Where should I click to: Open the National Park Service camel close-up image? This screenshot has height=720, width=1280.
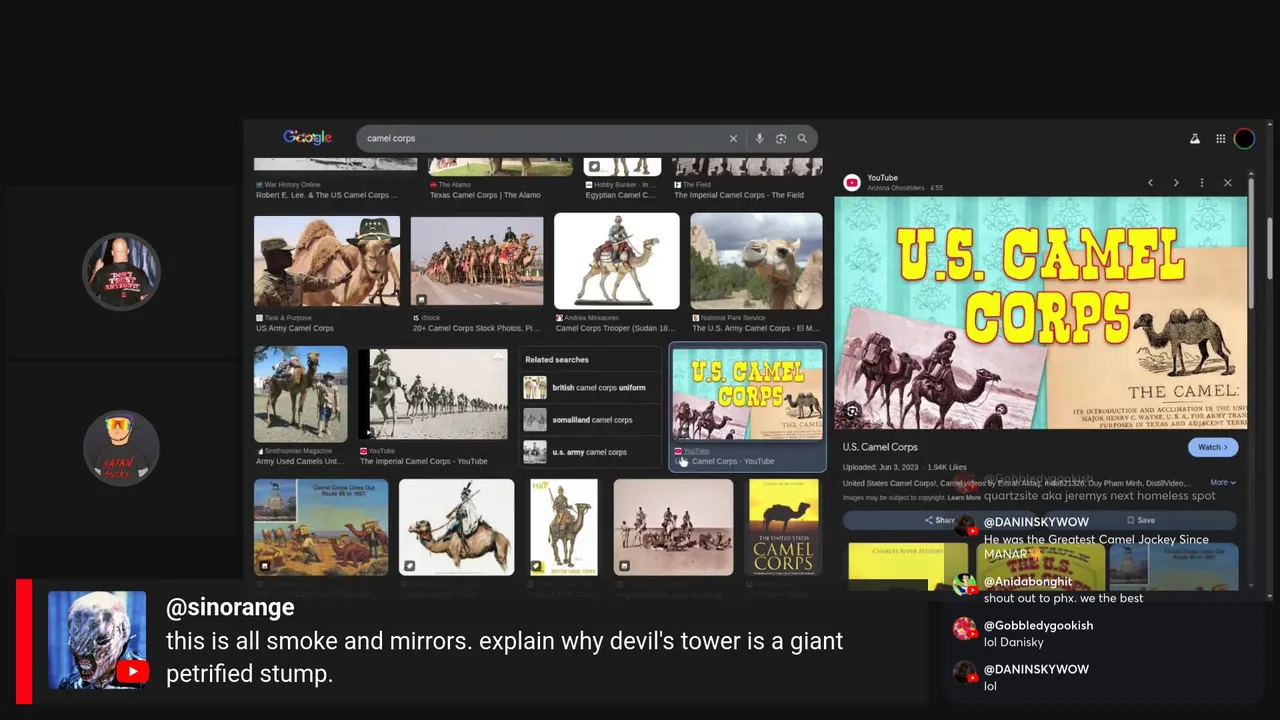pyautogui.click(x=757, y=261)
